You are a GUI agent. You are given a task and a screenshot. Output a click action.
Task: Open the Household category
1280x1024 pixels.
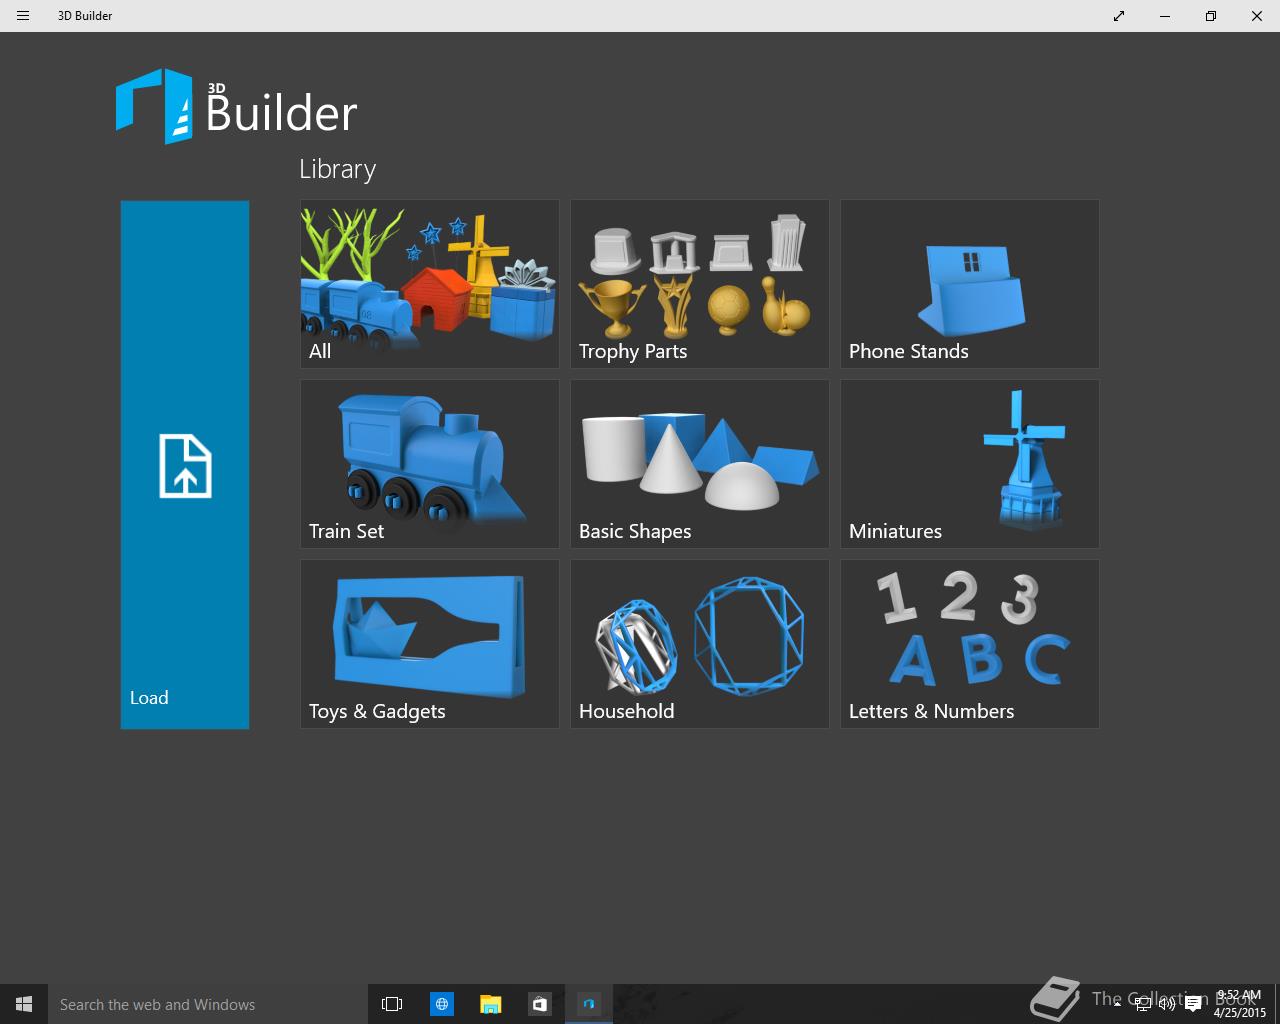700,644
